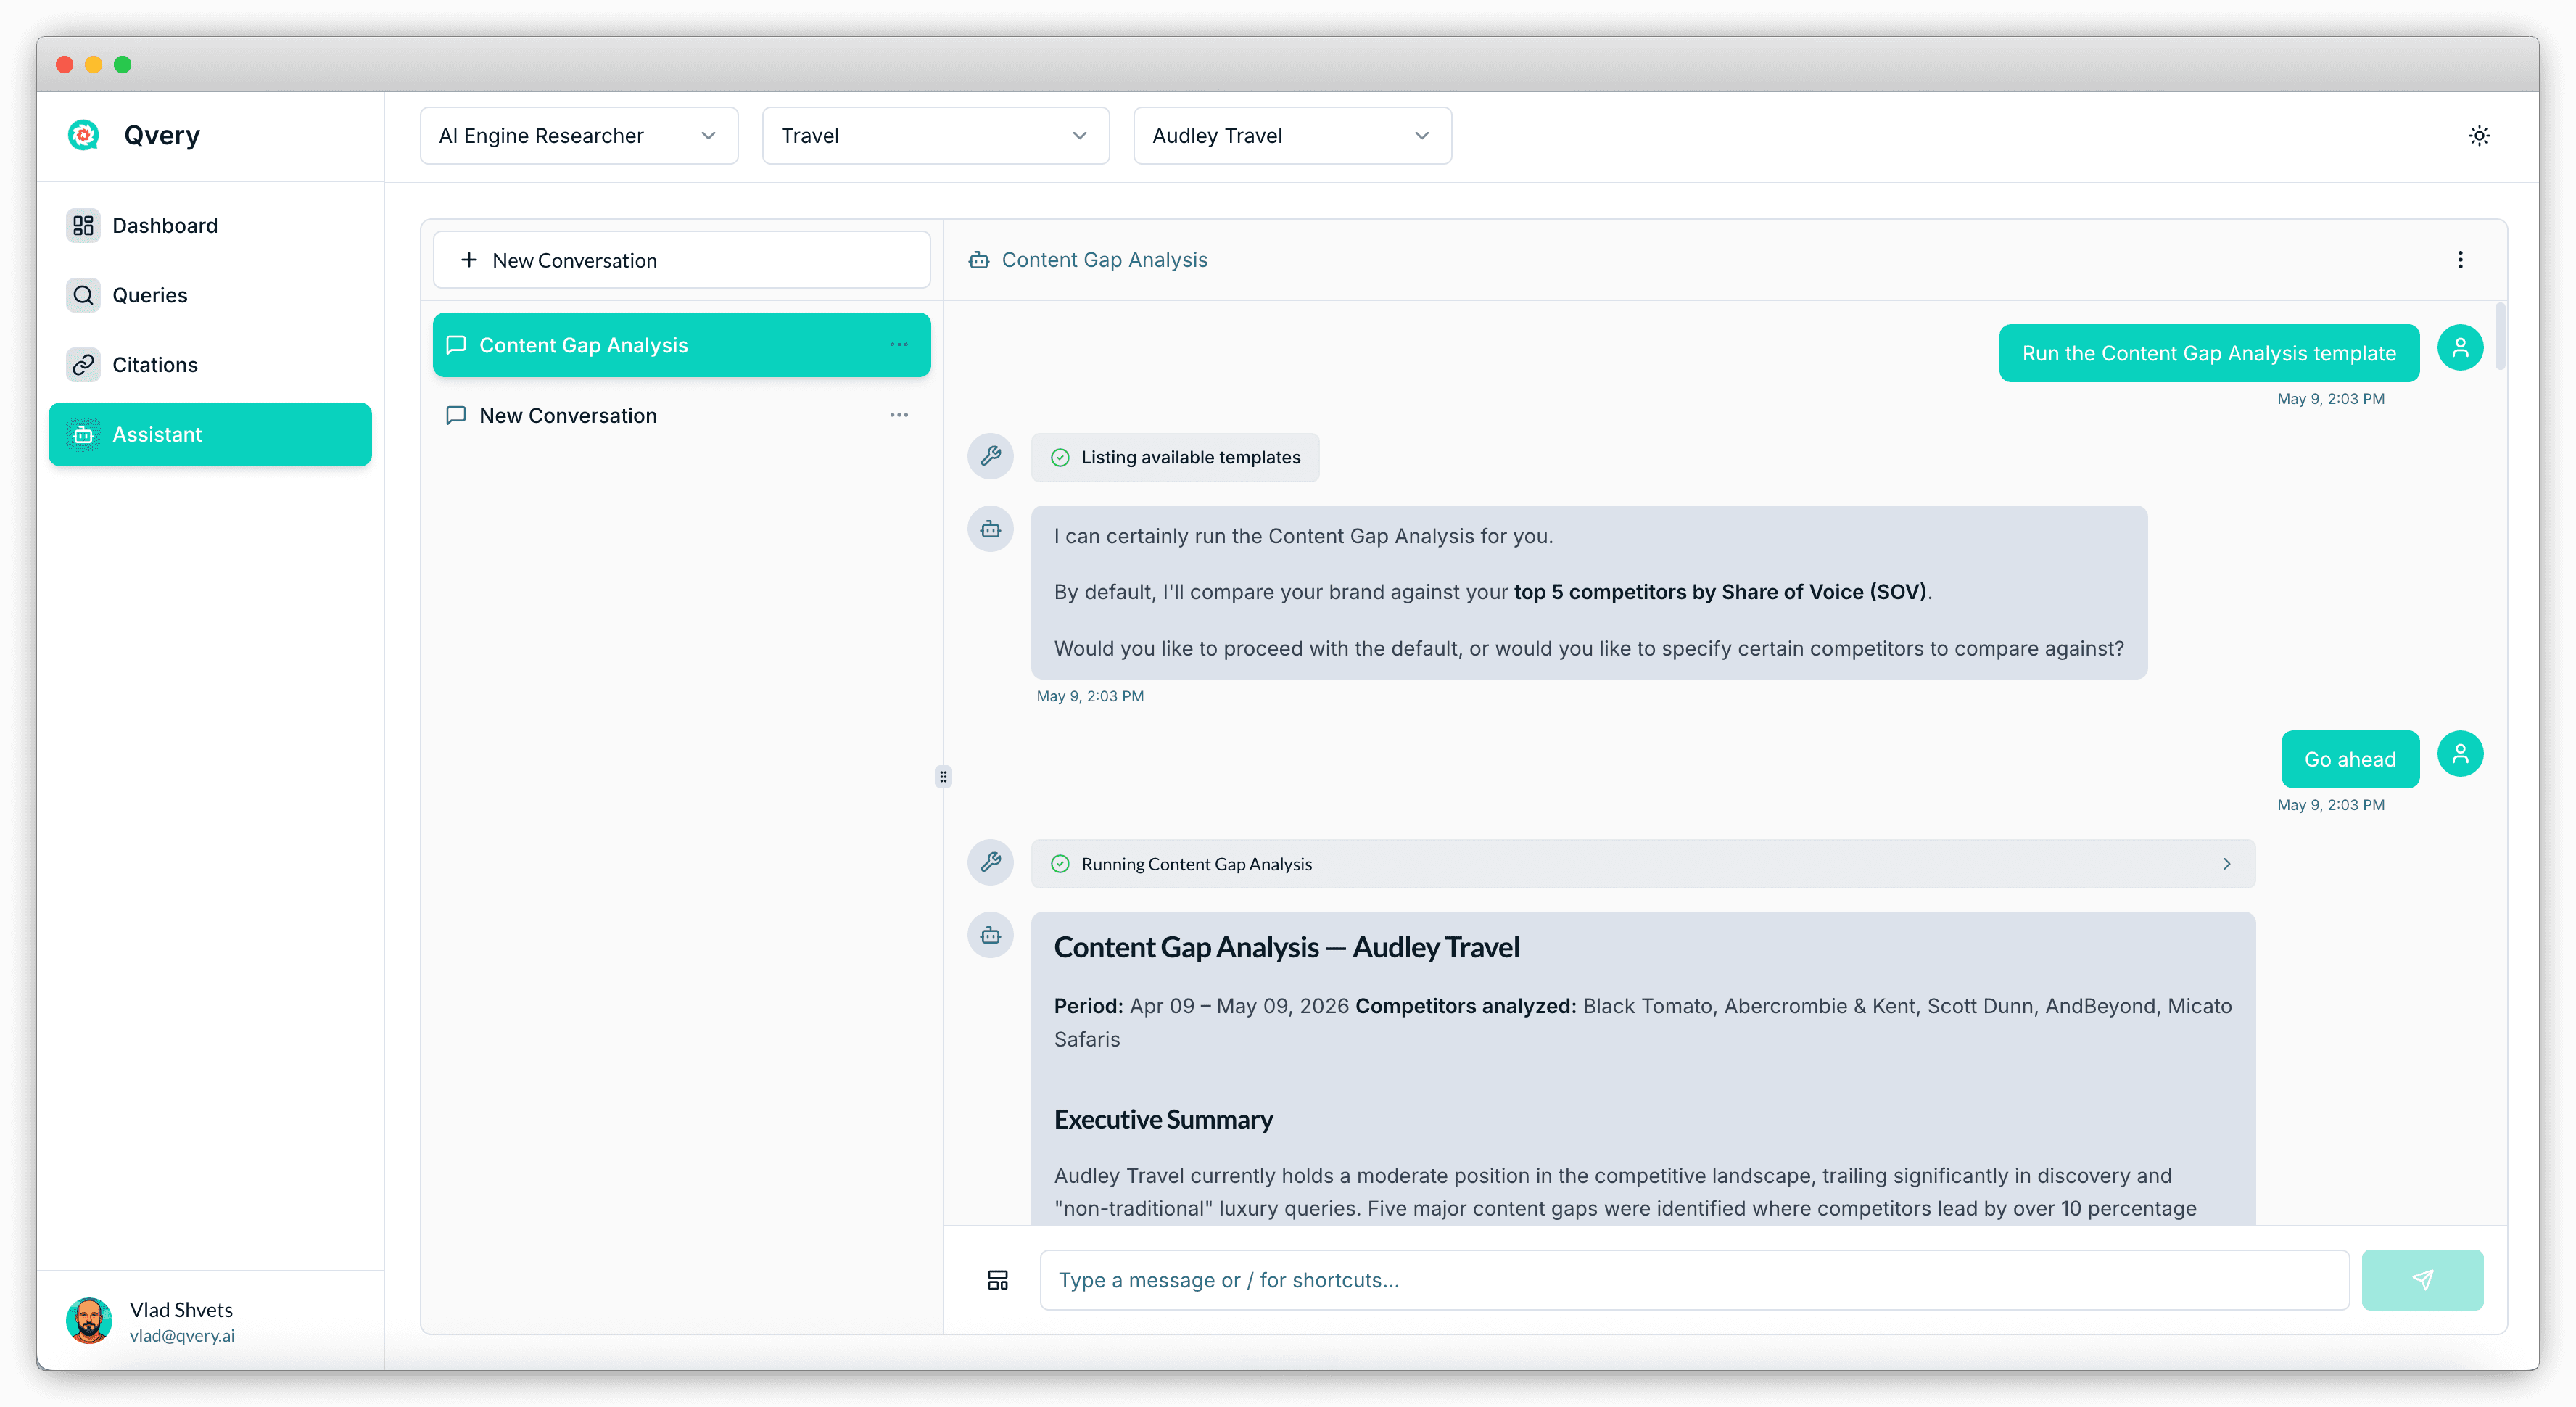Viewport: 2576px width, 1407px height.
Task: Click the 'Content Gap Analysis — Audley Travel' heading
Action: [x=1286, y=947]
